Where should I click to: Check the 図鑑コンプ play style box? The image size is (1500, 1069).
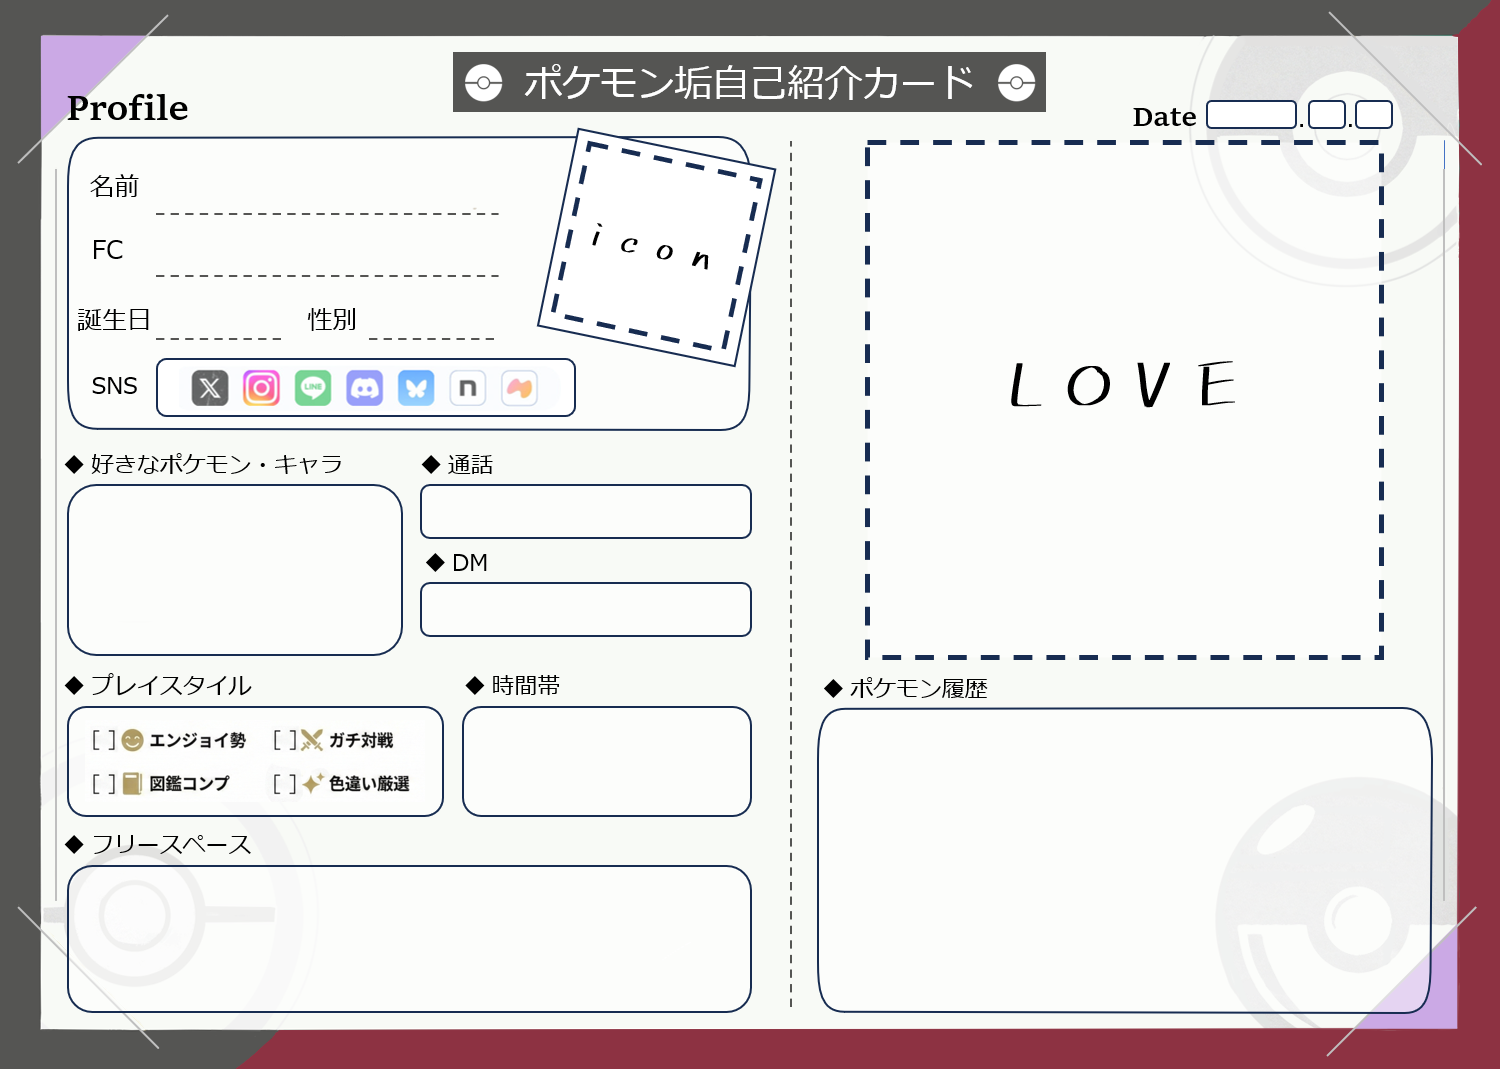pos(104,784)
